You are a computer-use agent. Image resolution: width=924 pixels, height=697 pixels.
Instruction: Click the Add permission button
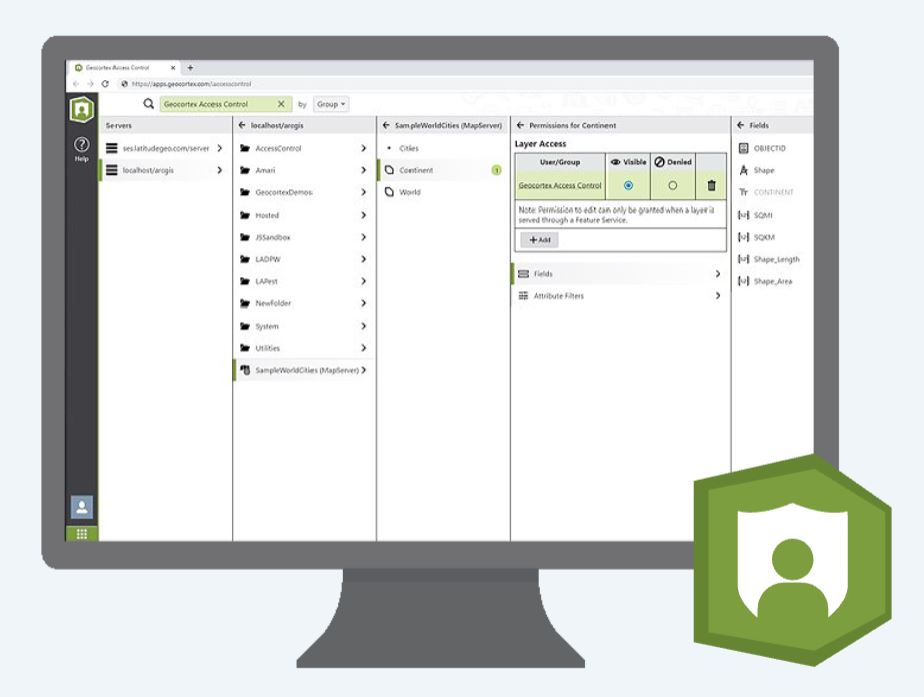[x=539, y=240]
